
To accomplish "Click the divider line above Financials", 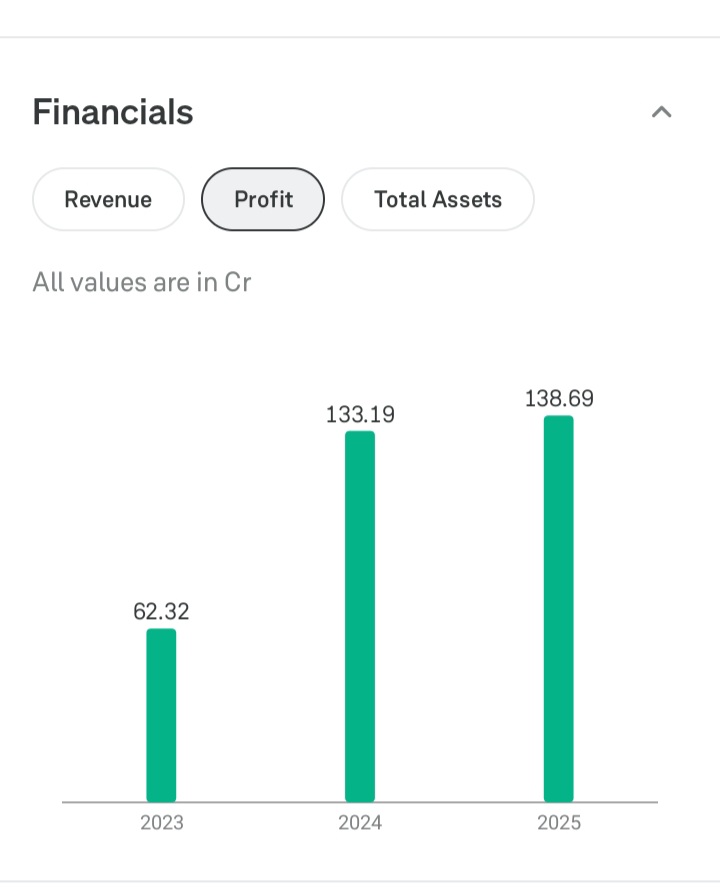I will click(x=360, y=37).
